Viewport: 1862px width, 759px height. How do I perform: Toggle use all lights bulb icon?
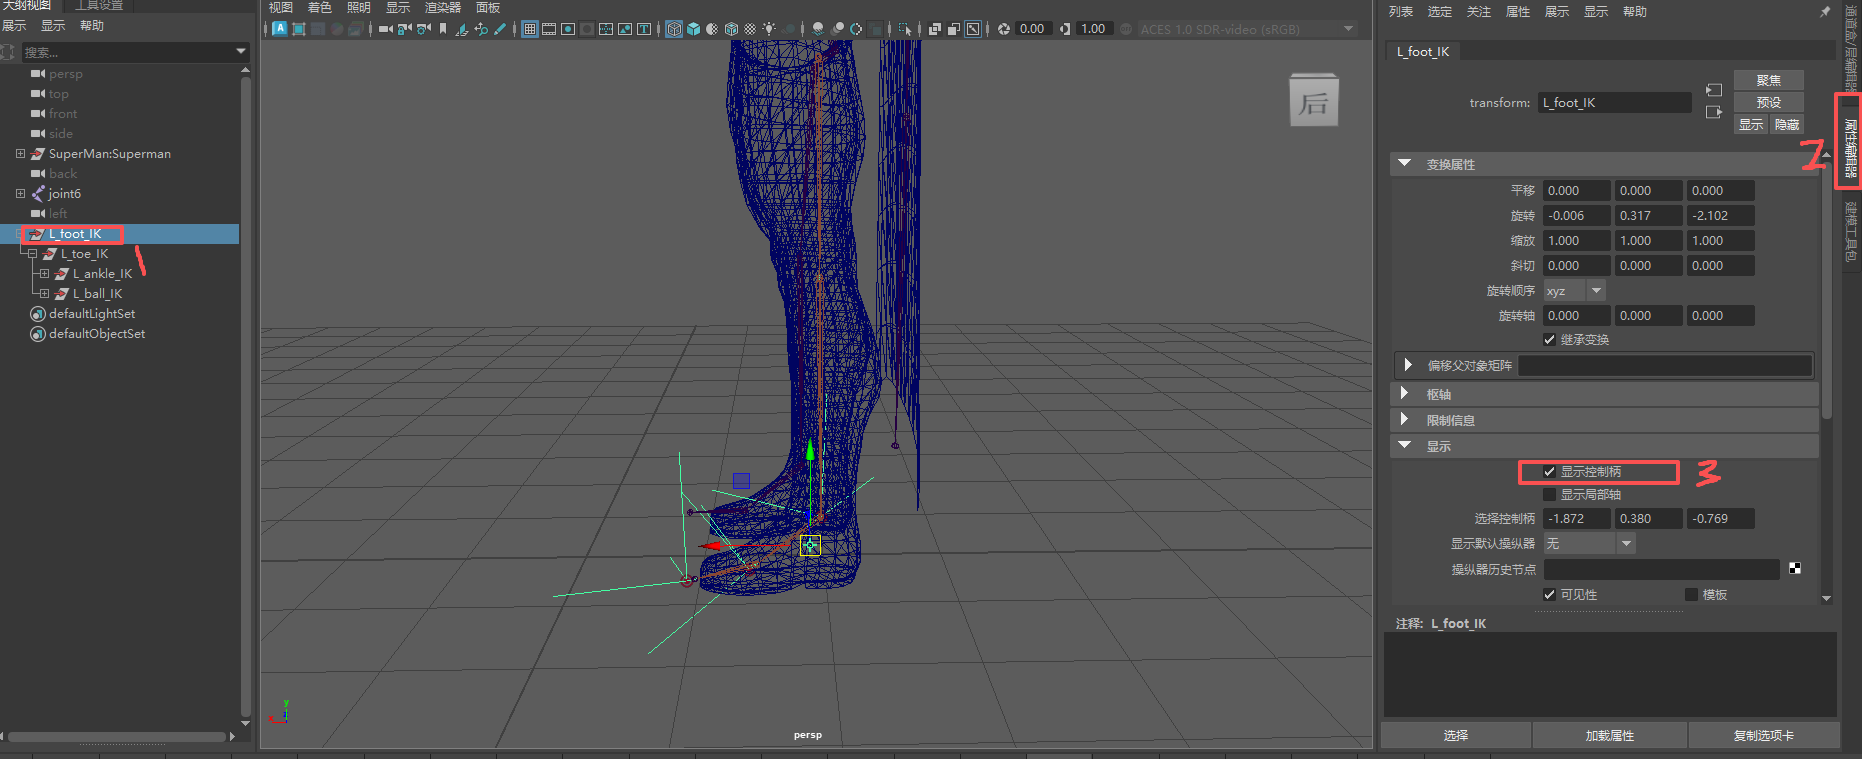click(x=769, y=29)
